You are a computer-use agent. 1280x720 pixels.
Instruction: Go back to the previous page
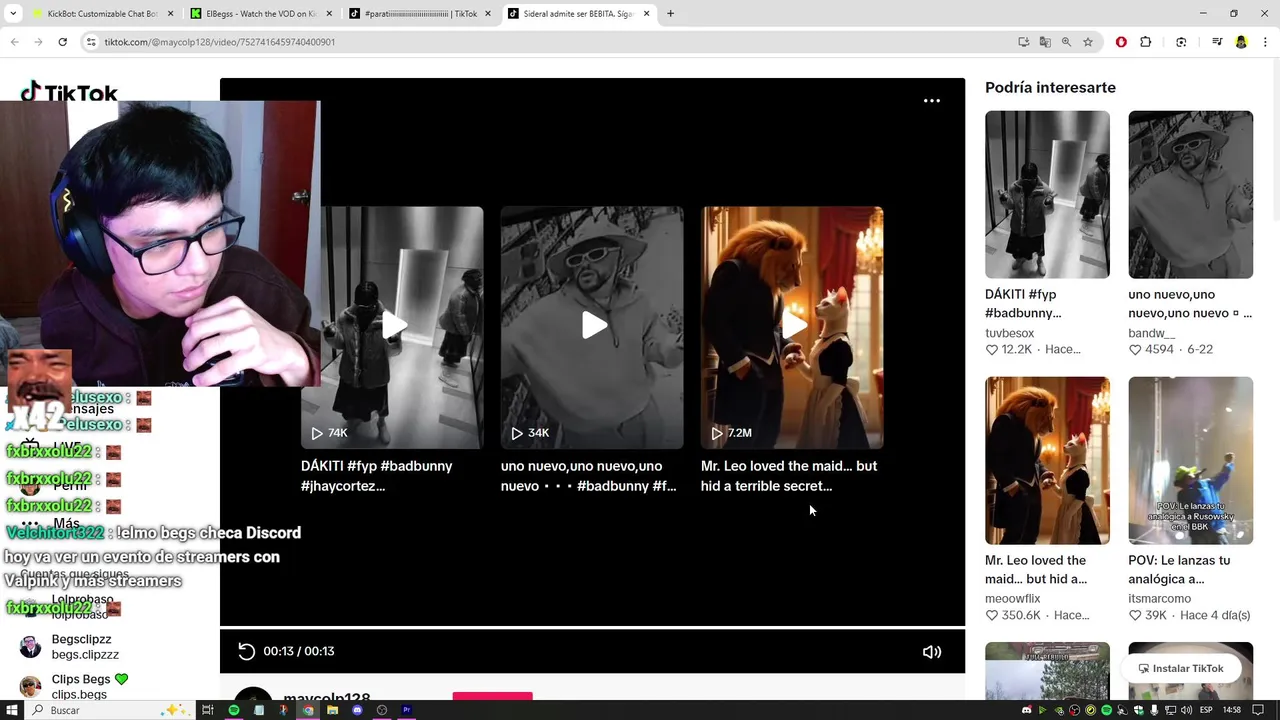coord(14,42)
